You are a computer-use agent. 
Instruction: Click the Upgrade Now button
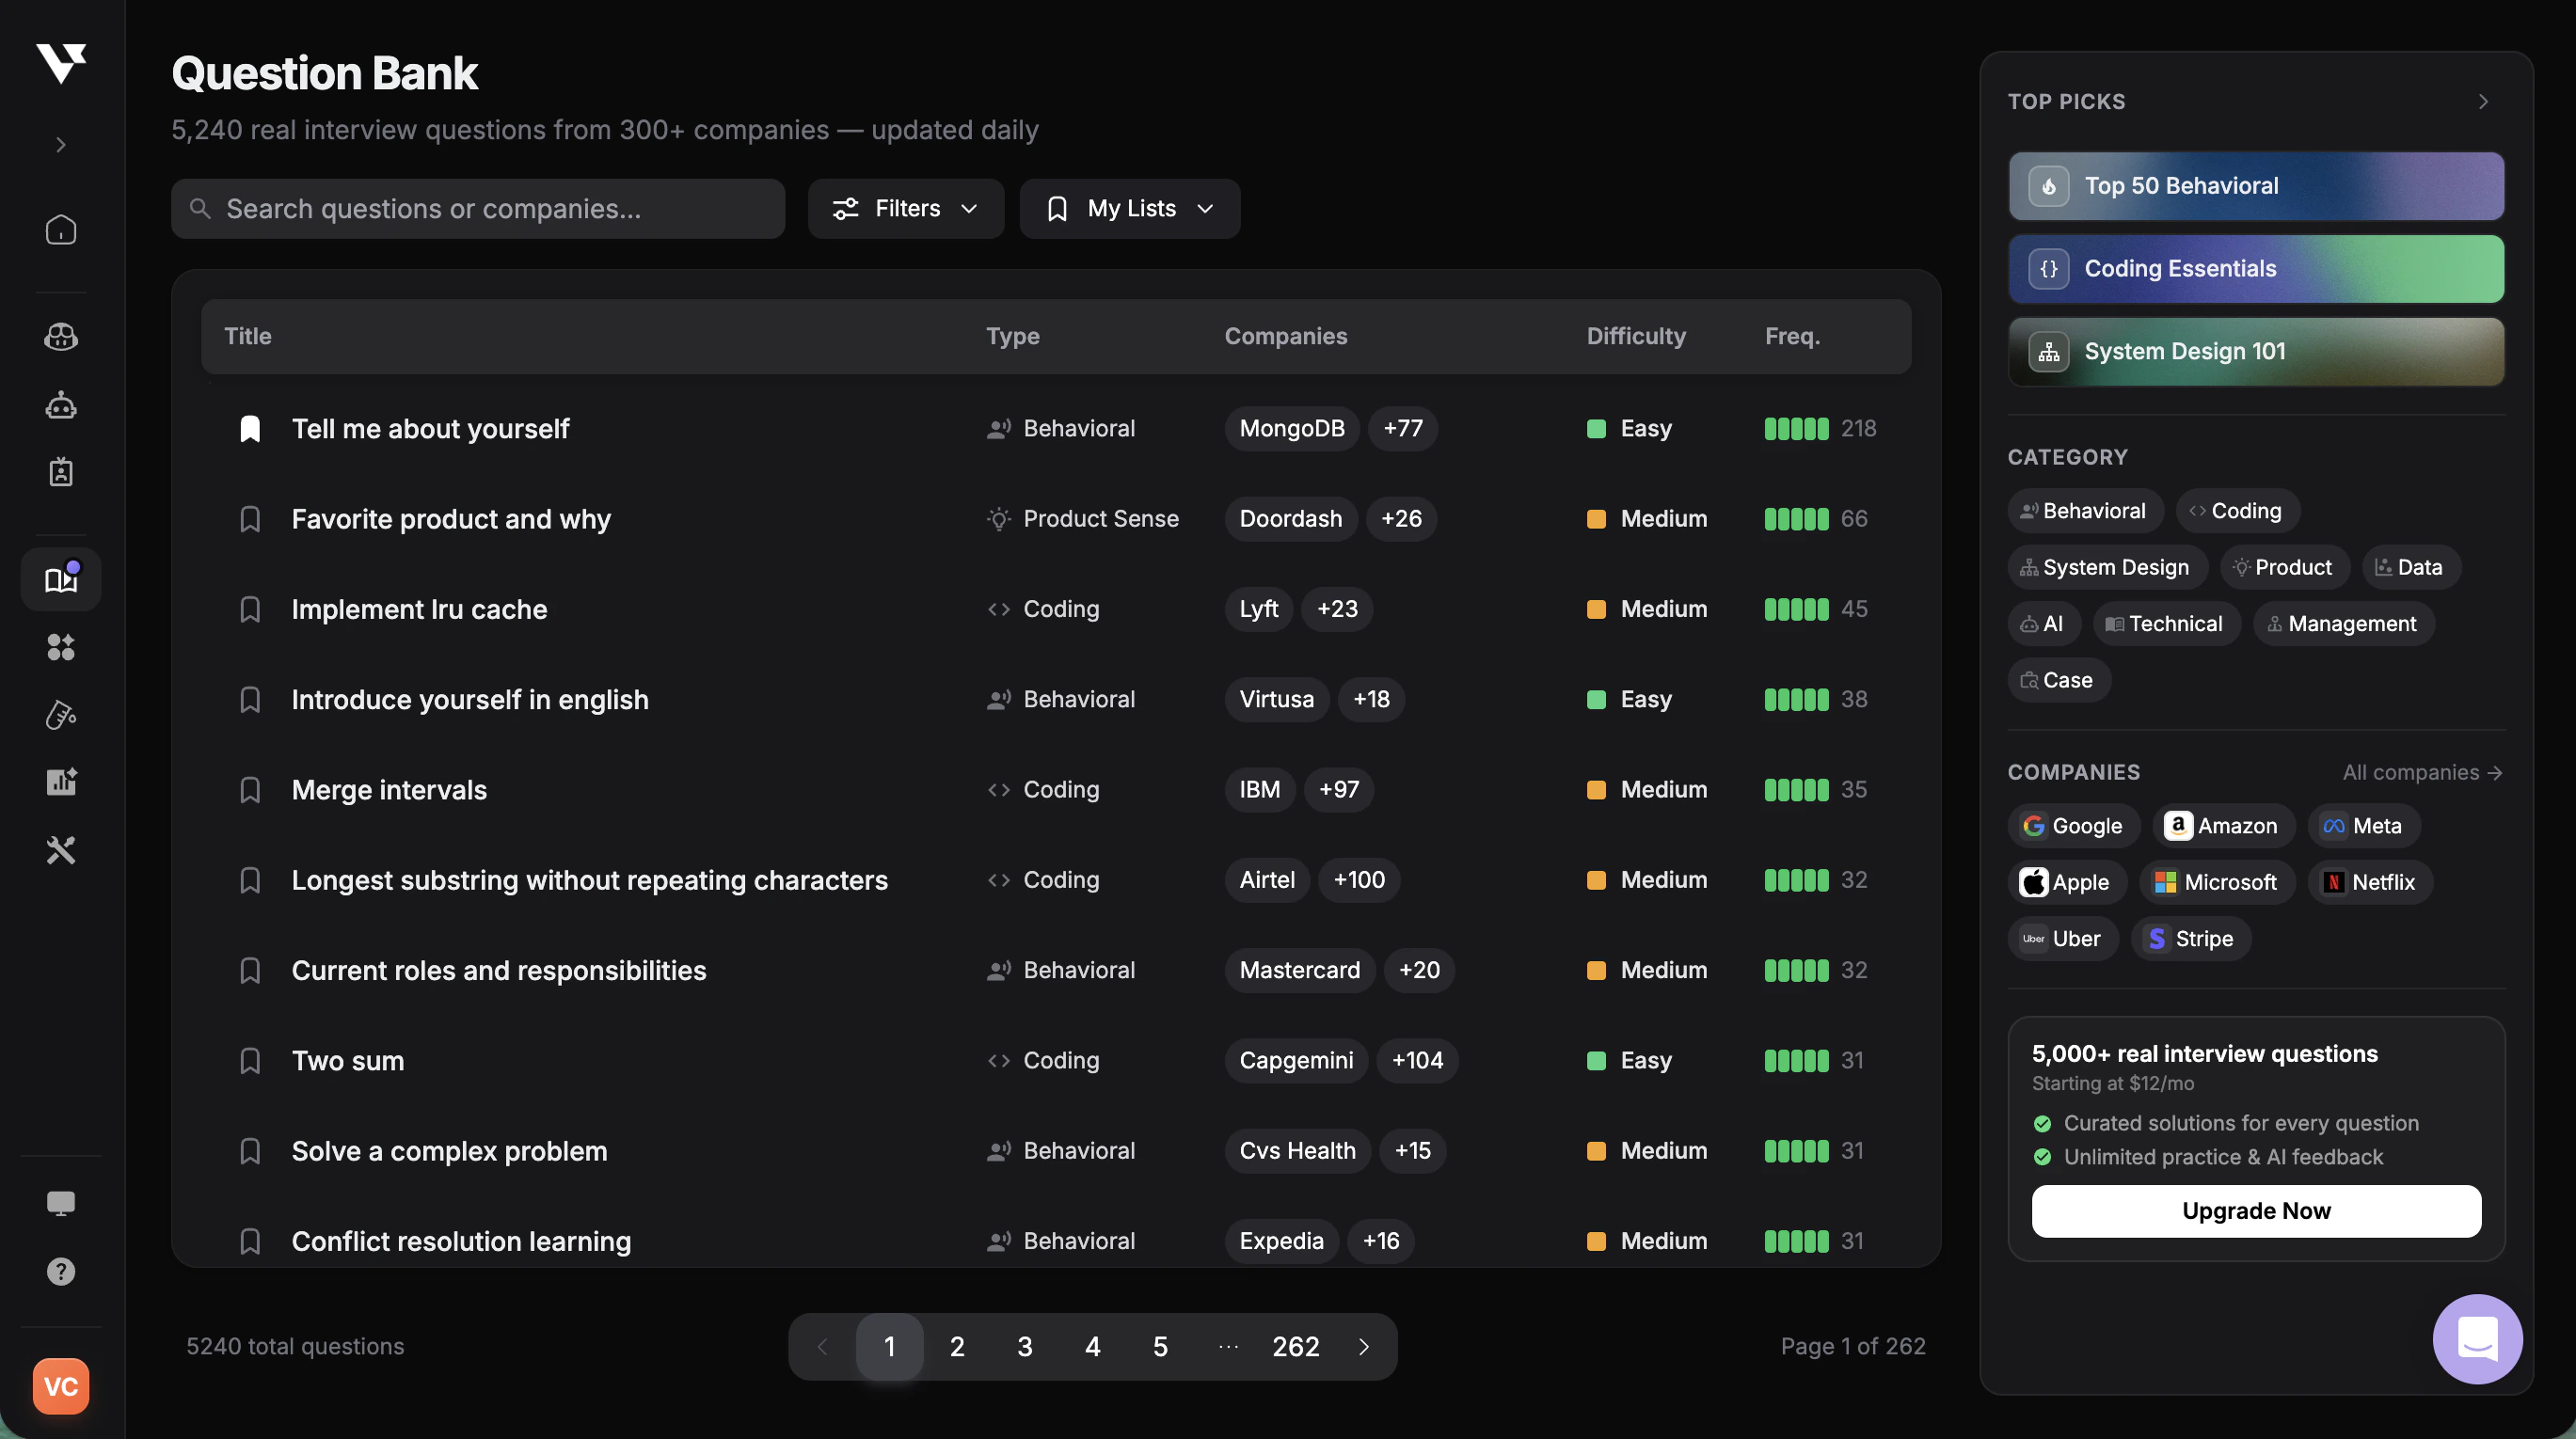click(x=2256, y=1211)
